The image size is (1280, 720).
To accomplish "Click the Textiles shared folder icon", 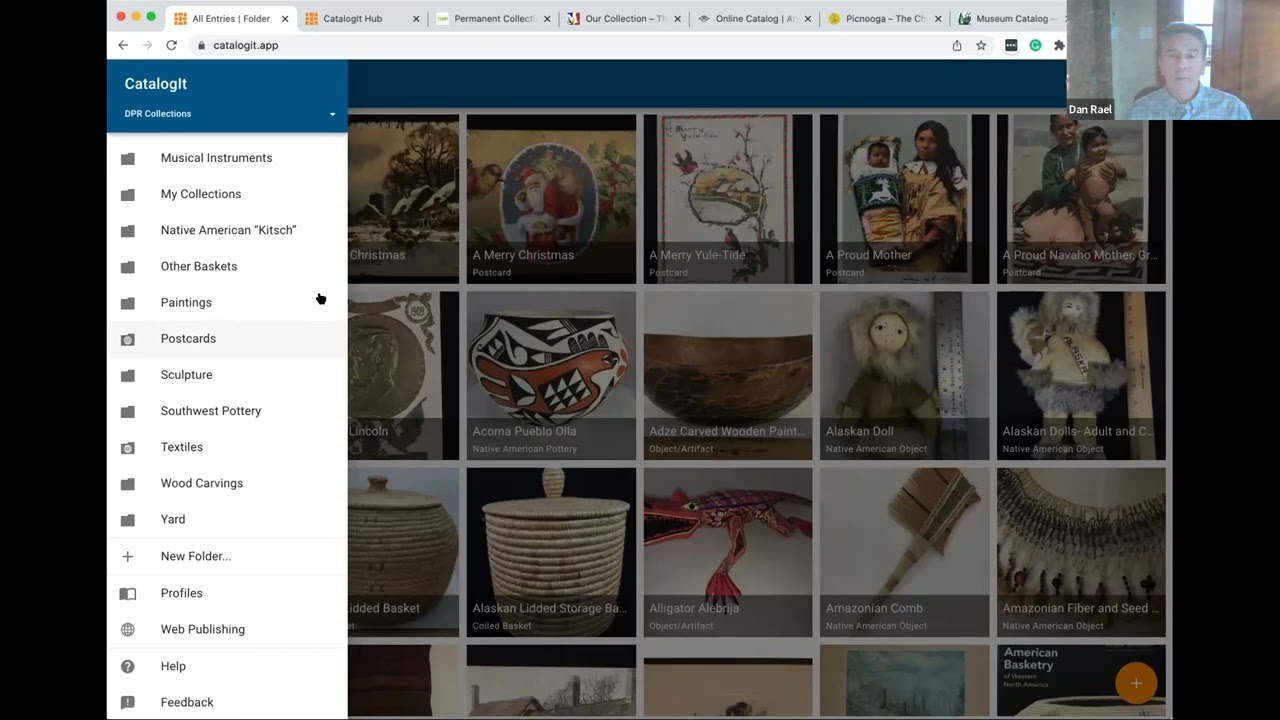I will pos(128,447).
